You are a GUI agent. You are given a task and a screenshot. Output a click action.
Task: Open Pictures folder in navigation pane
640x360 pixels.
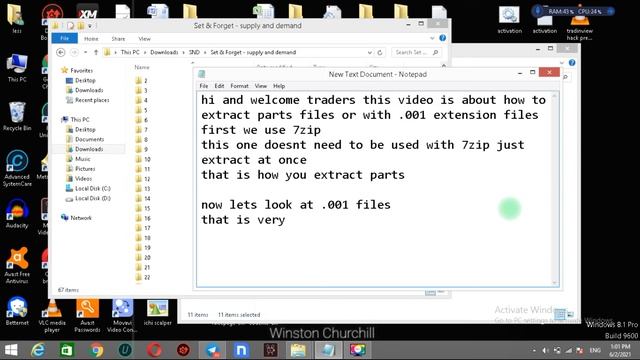click(x=85, y=169)
